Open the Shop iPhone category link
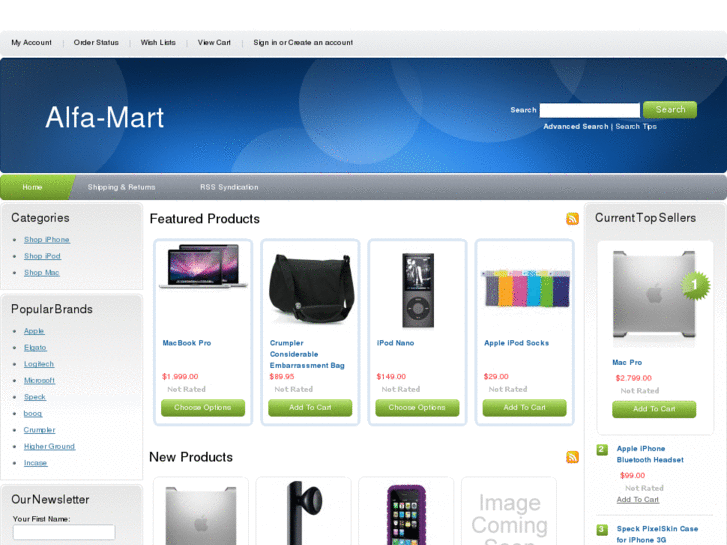Image resolution: width=727 pixels, height=545 pixels. (x=47, y=239)
